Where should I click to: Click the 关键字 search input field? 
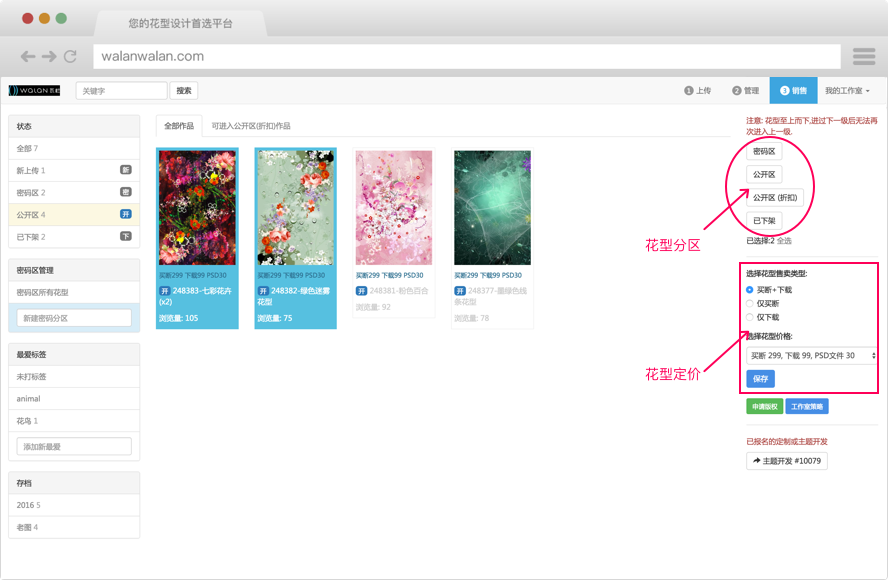[121, 91]
